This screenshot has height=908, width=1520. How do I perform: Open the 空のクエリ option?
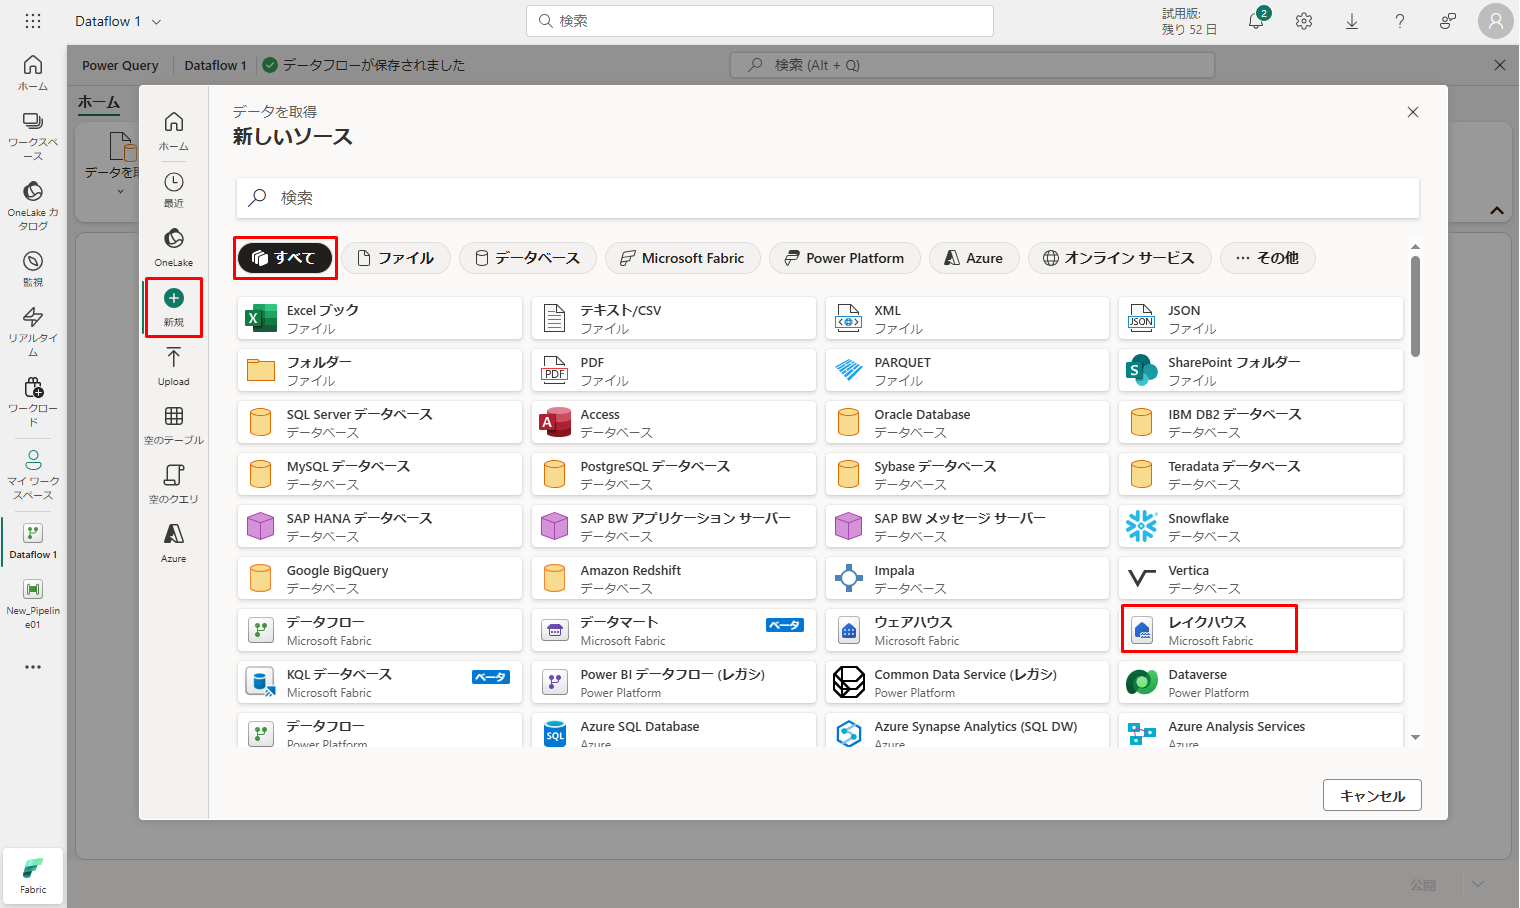pos(174,484)
